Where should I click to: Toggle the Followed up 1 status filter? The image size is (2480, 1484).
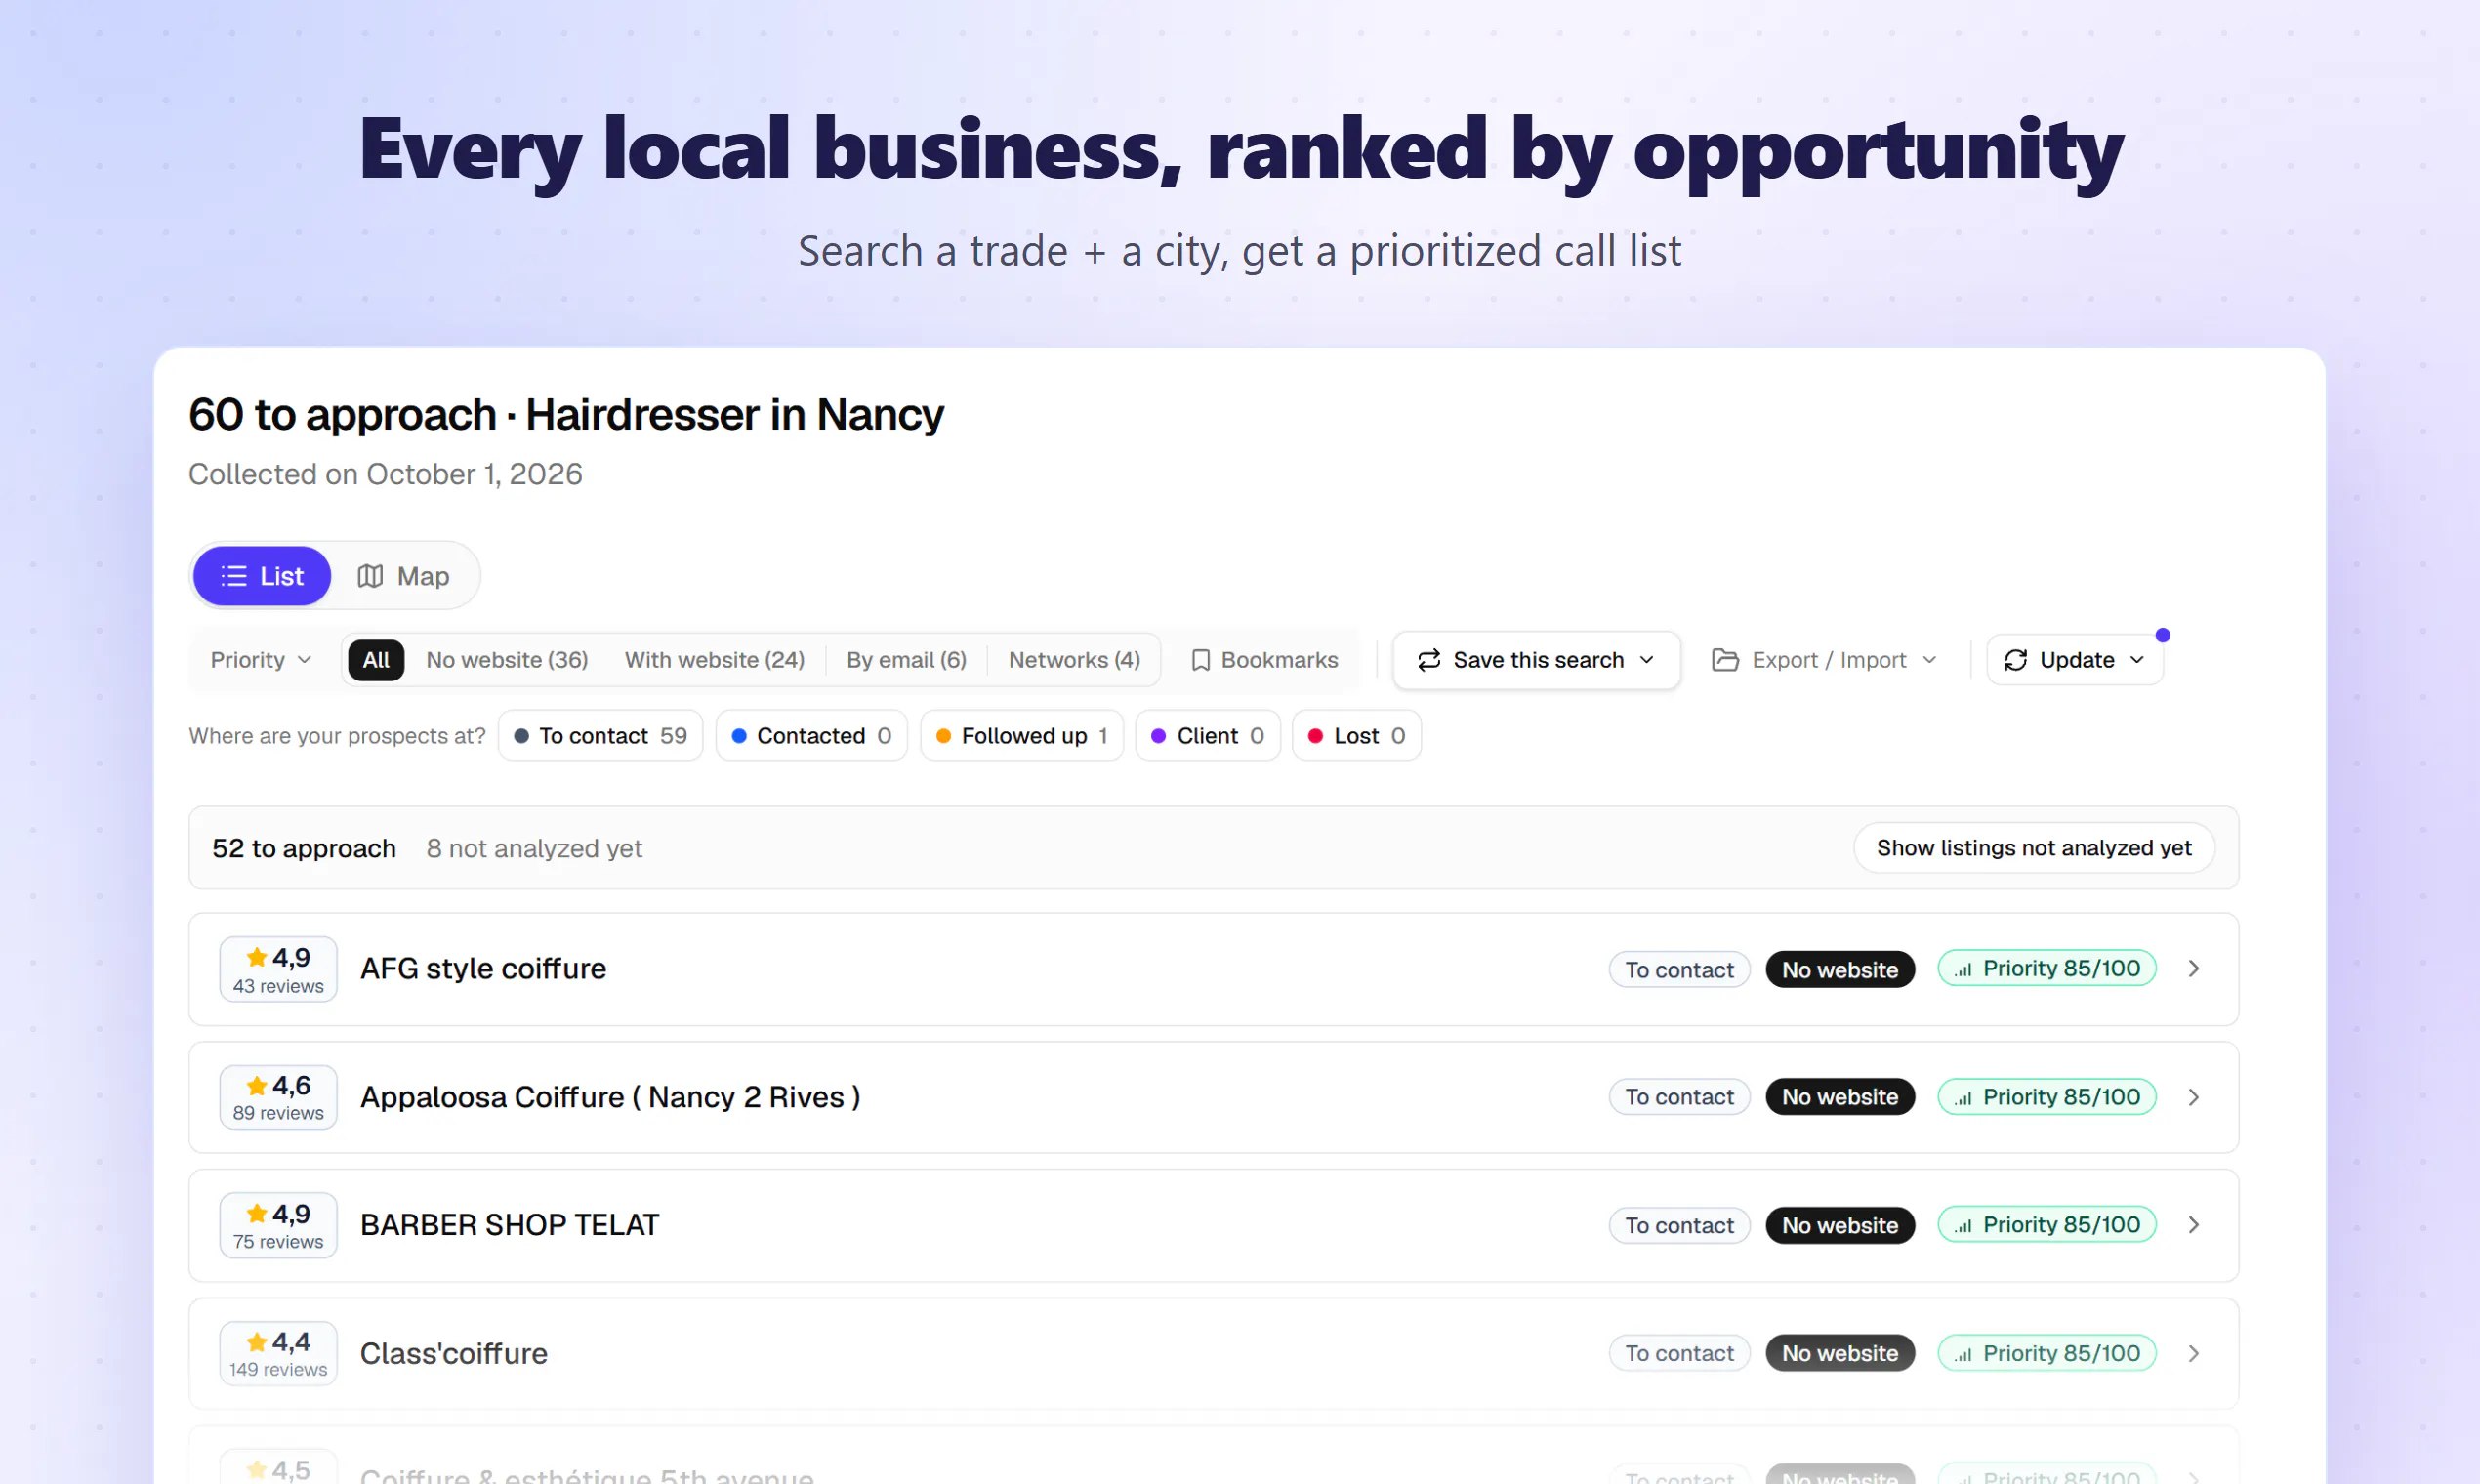point(1022,736)
